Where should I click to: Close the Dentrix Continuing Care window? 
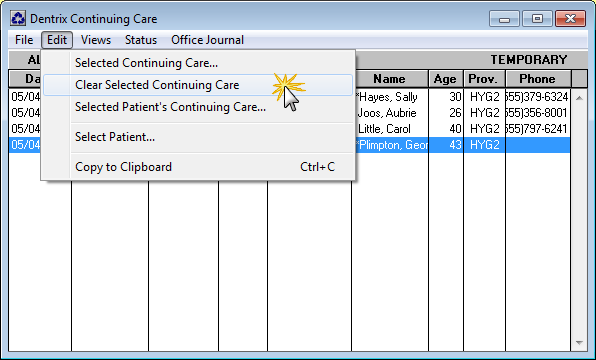tap(570, 19)
